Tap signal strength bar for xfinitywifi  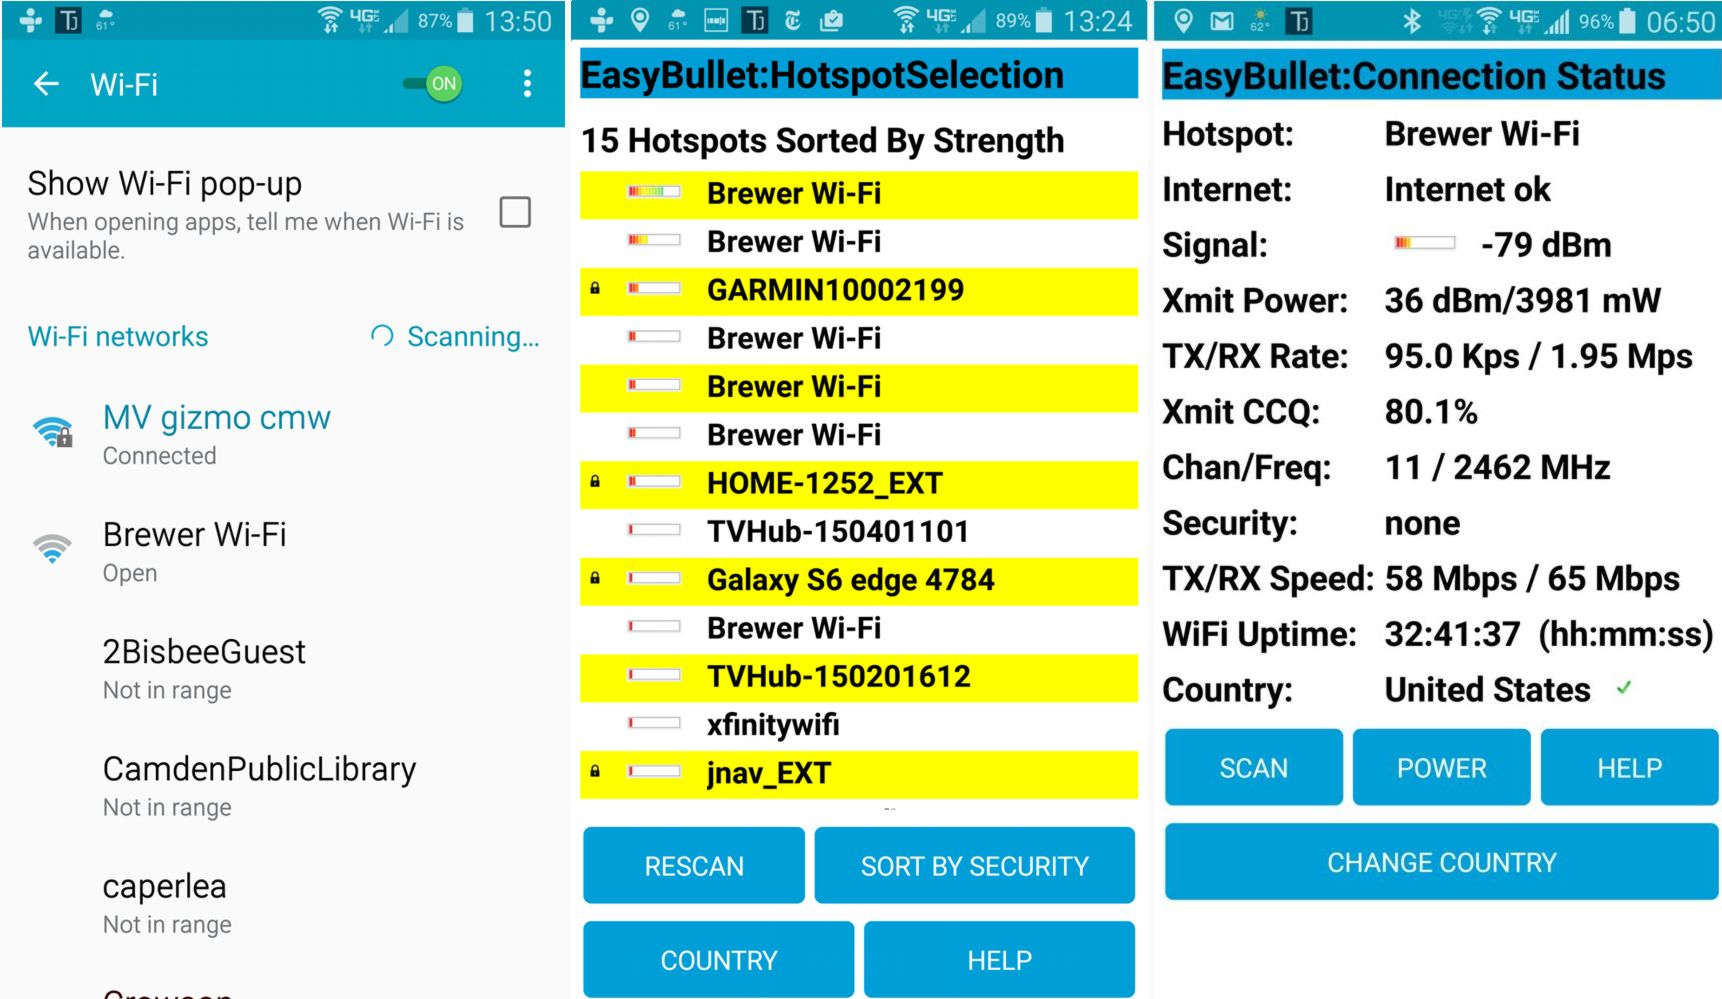click(x=654, y=723)
